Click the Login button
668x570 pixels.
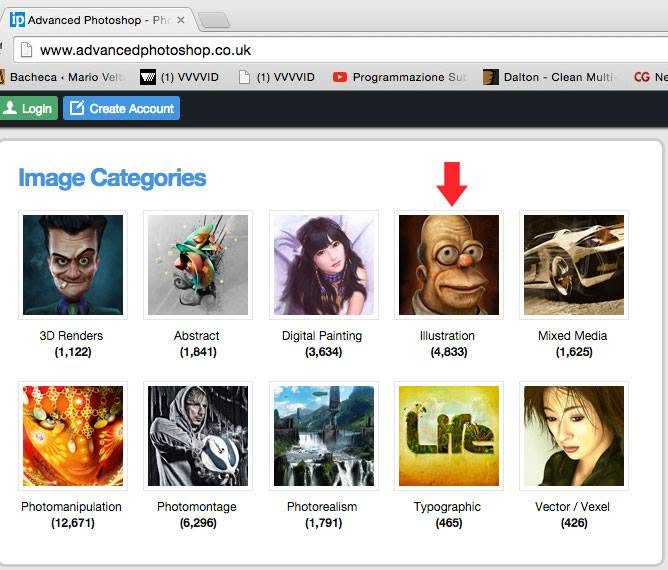pyautogui.click(x=28, y=108)
